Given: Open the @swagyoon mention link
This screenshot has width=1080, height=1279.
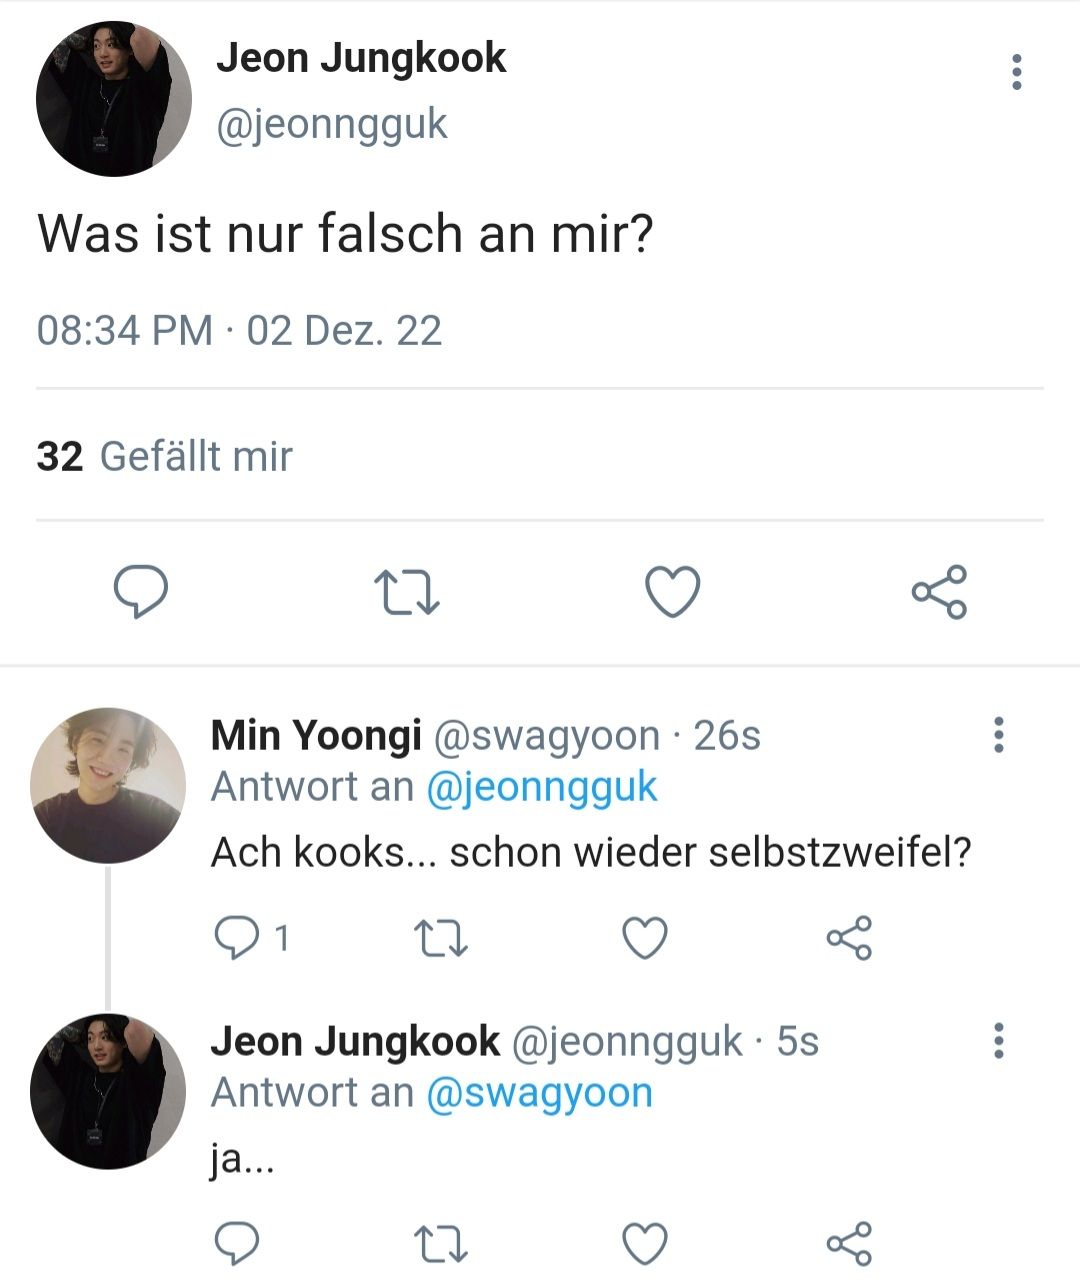Looking at the screenshot, I should tap(539, 1093).
